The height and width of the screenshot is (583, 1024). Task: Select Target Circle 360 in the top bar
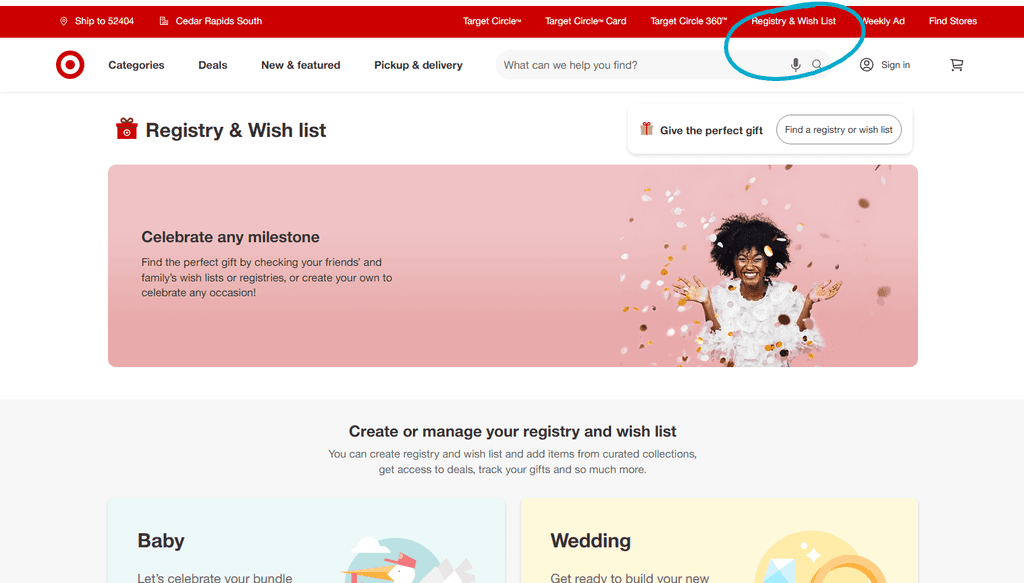688,20
